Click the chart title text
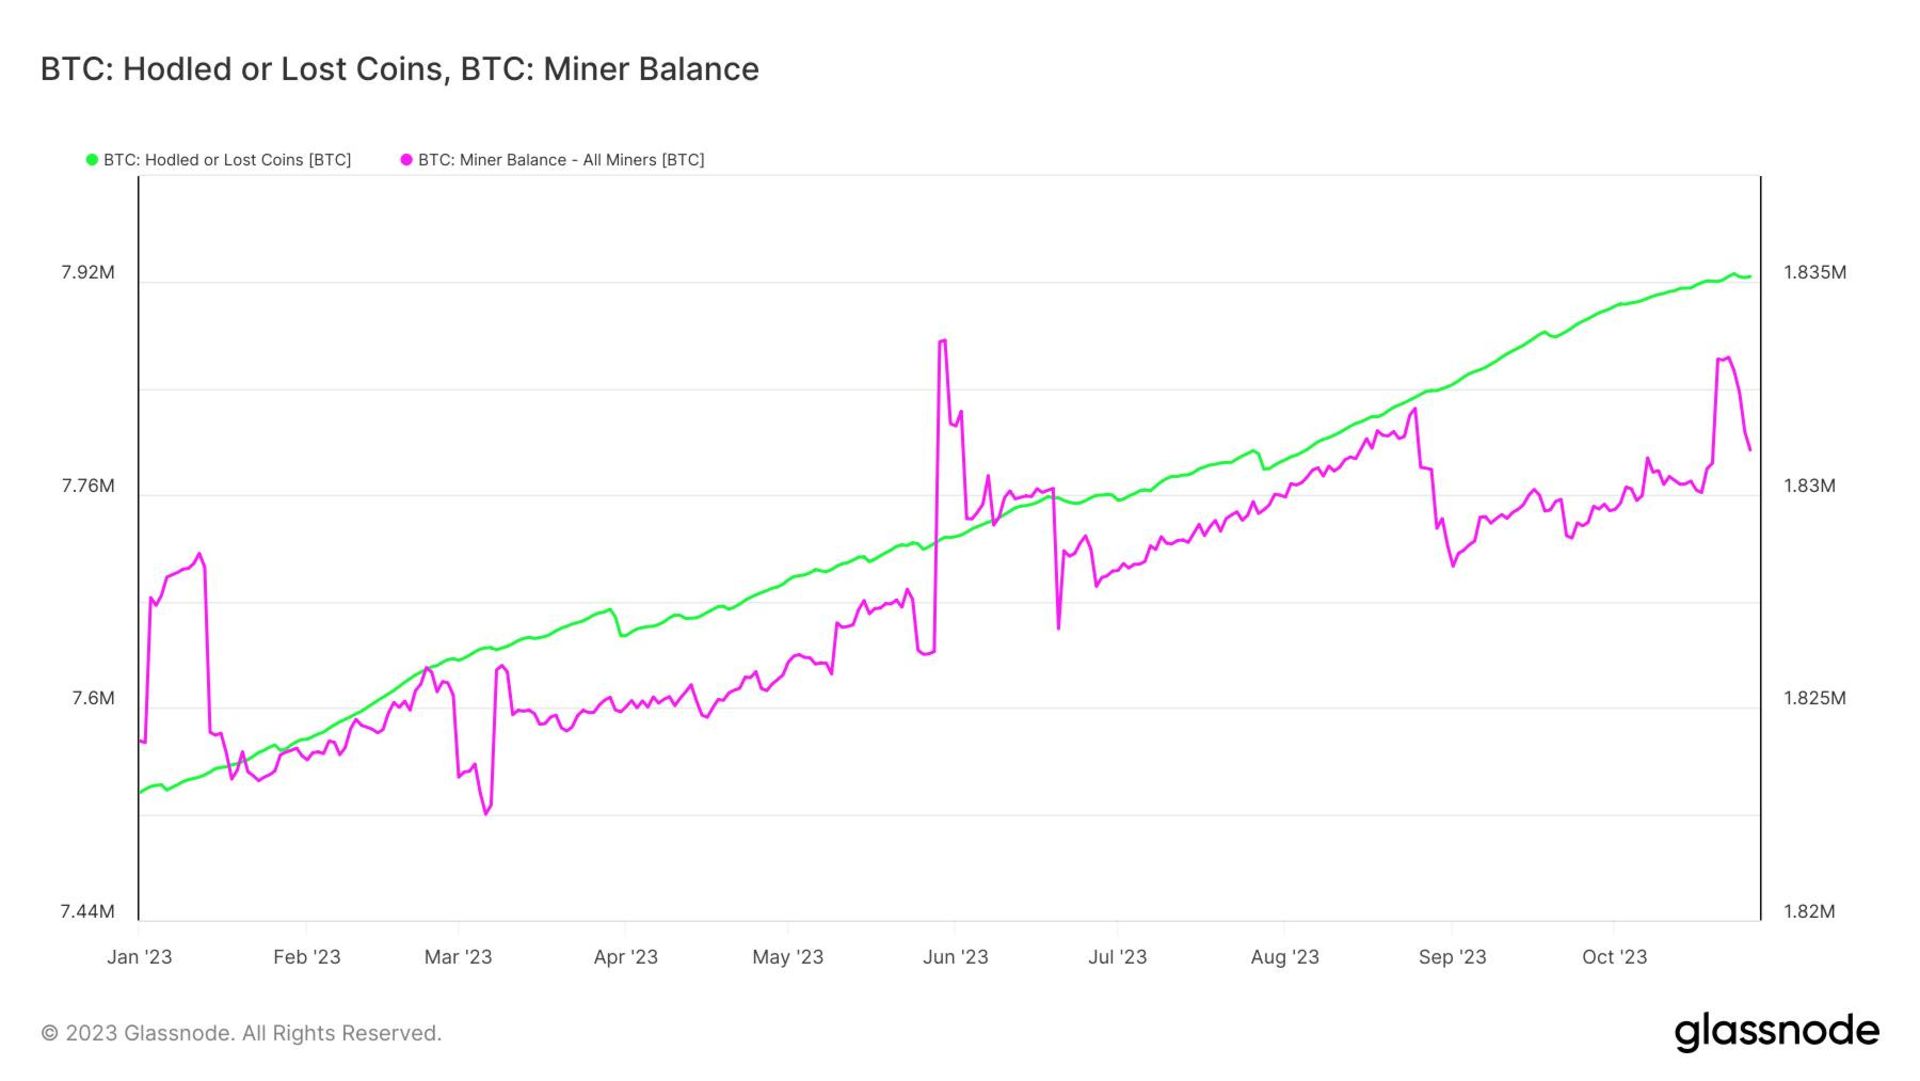Viewport: 1920px width, 1081px height. tap(399, 69)
